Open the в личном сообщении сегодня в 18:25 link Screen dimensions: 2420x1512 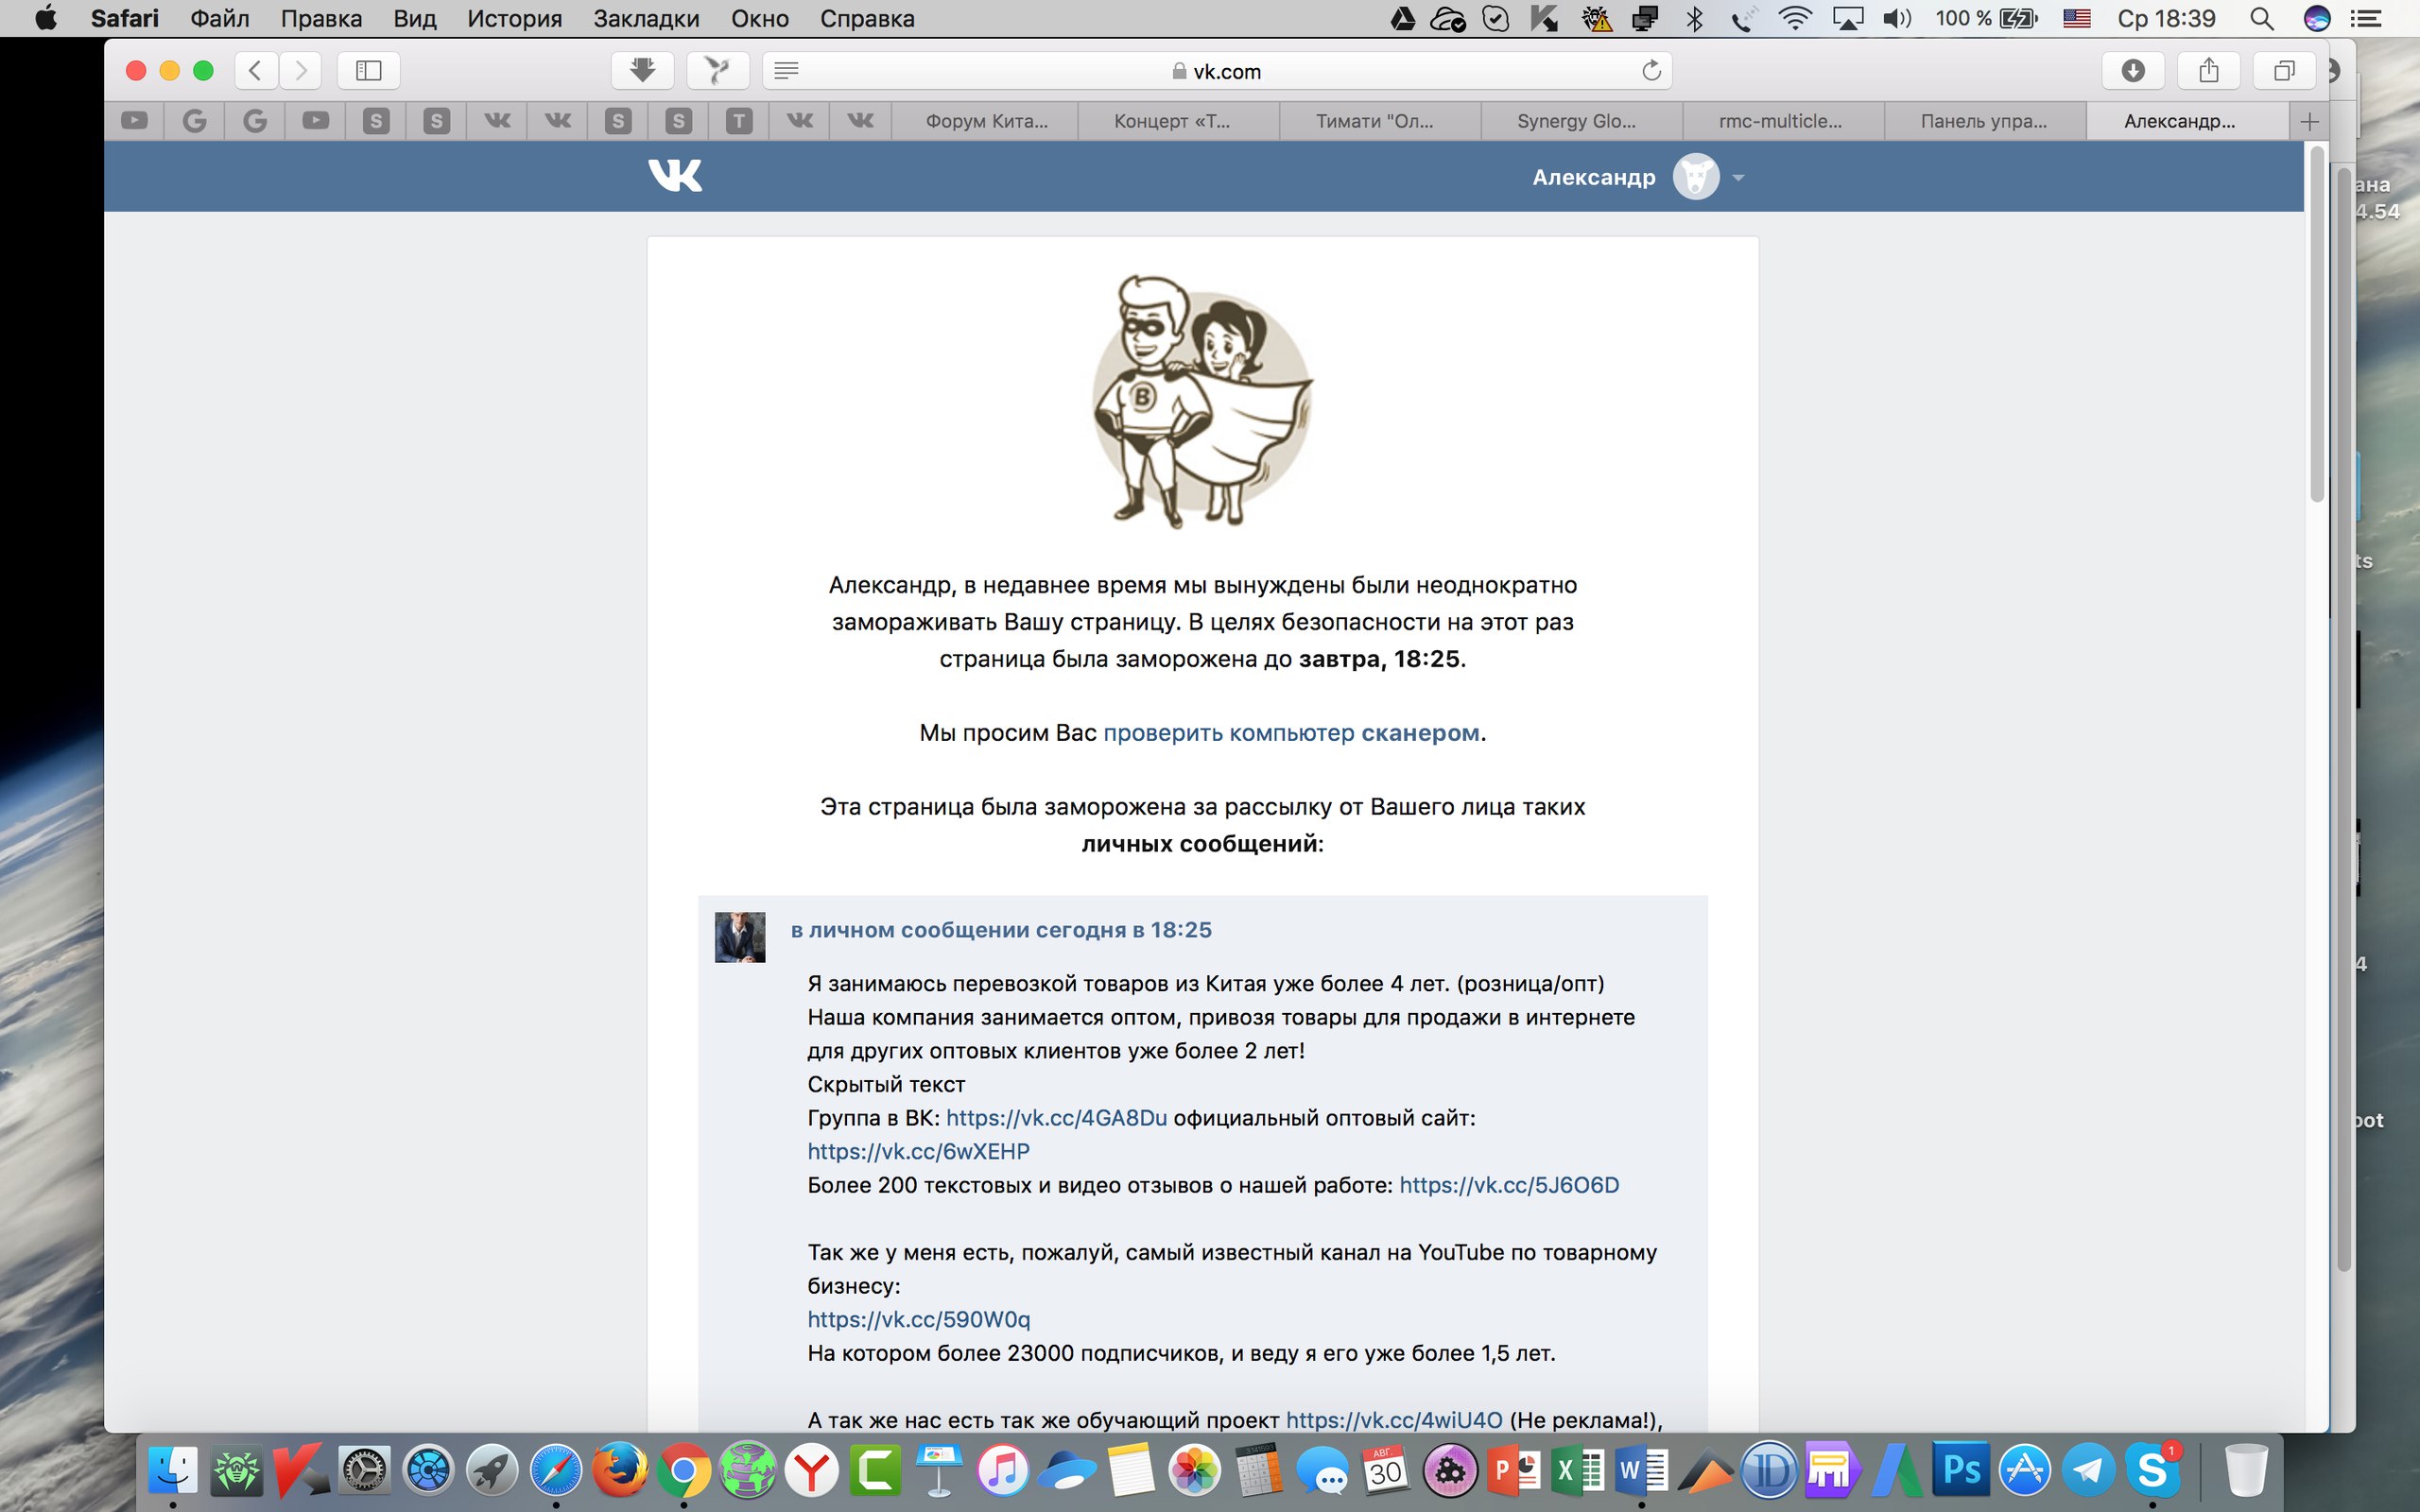tap(1001, 930)
